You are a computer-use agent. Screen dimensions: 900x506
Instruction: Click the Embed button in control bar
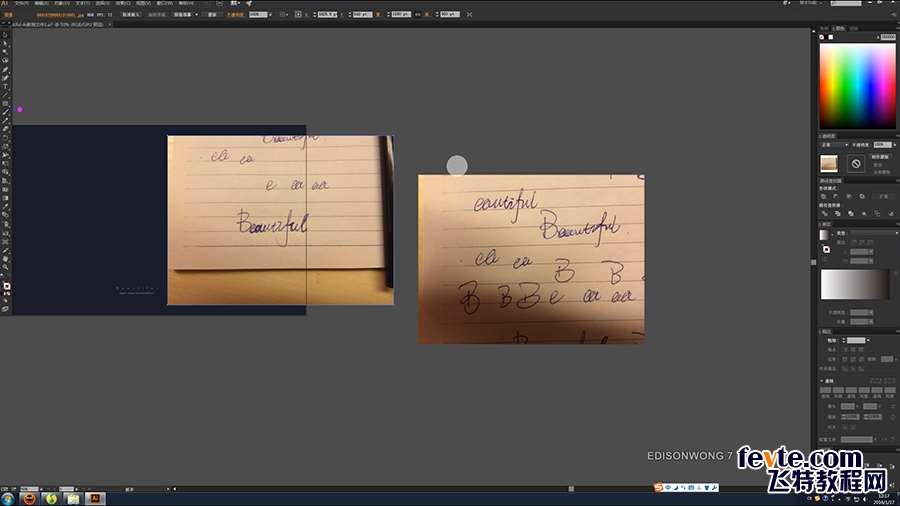(131, 14)
